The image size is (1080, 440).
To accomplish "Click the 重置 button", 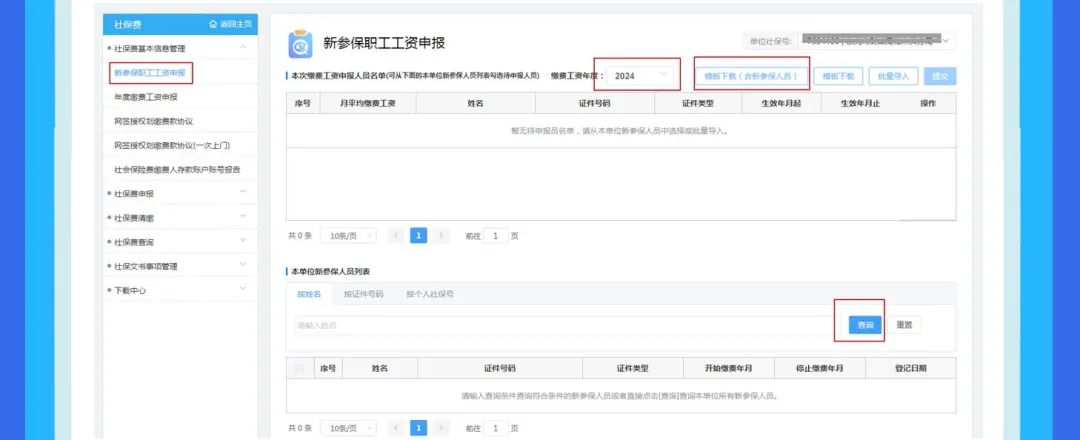I will click(x=904, y=325).
